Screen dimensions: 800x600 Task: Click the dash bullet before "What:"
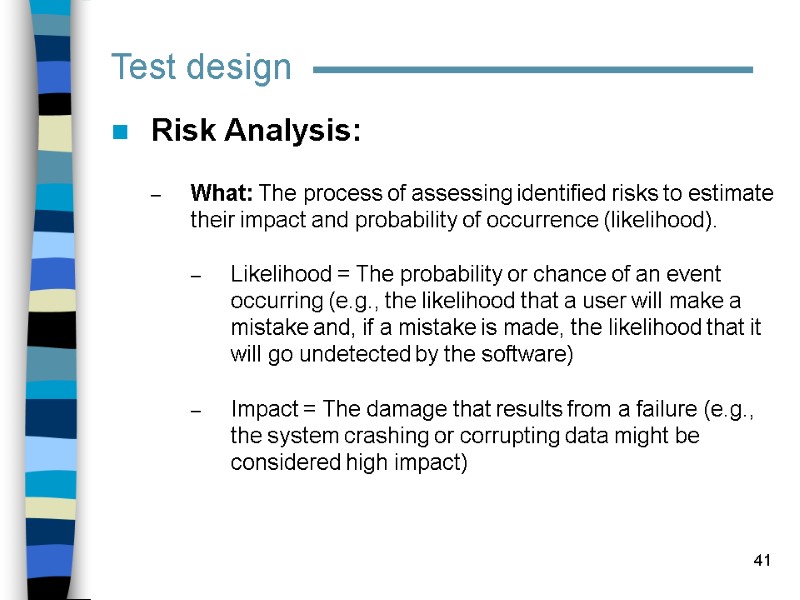(x=155, y=195)
